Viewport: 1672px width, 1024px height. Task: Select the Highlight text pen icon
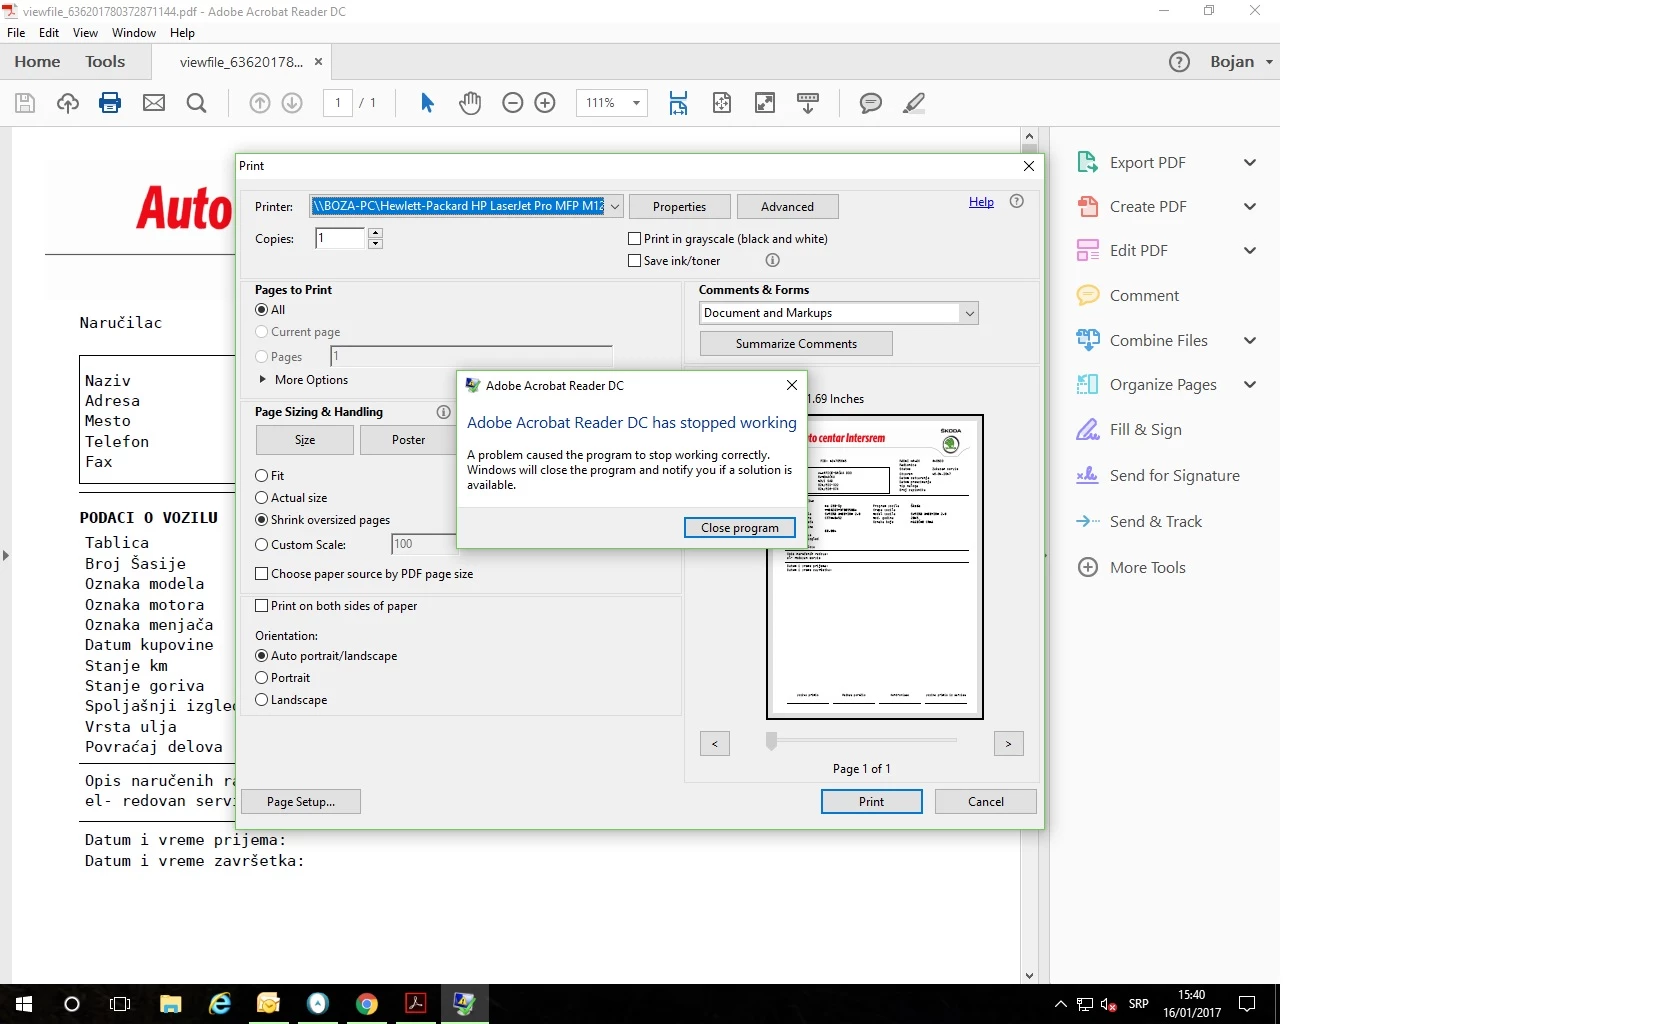coord(914,103)
